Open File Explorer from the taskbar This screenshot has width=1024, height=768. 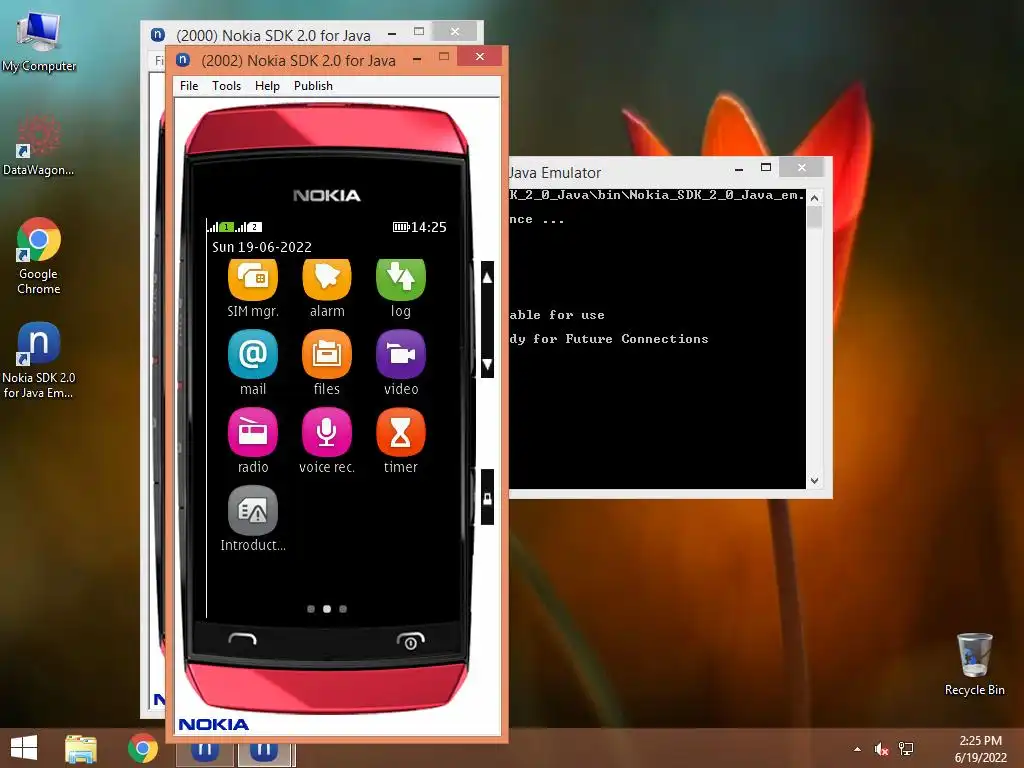[x=81, y=748]
